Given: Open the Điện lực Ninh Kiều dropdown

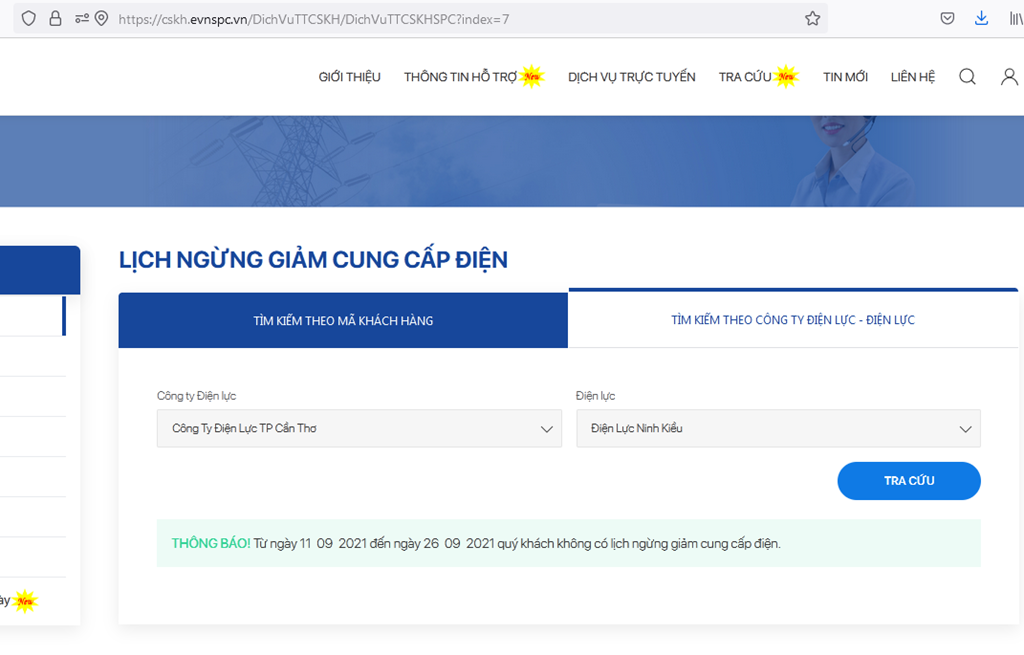Looking at the screenshot, I should (778, 428).
